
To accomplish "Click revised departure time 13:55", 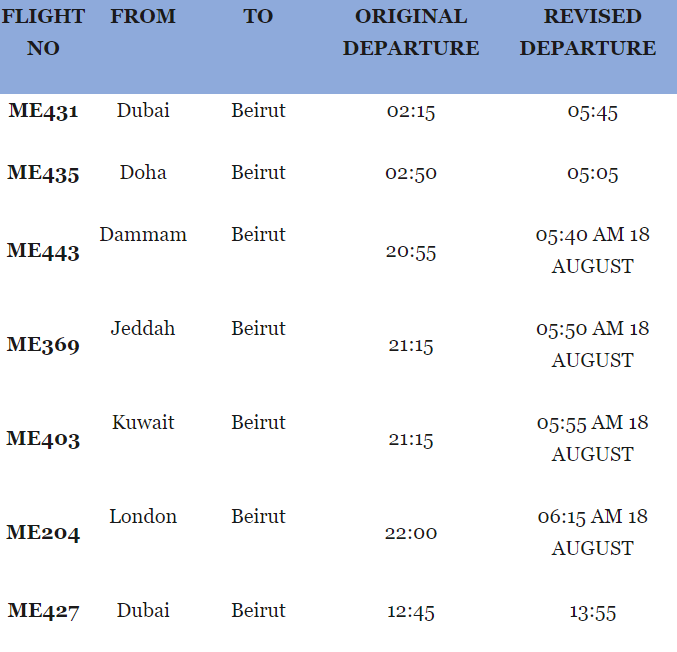I will coord(592,612).
